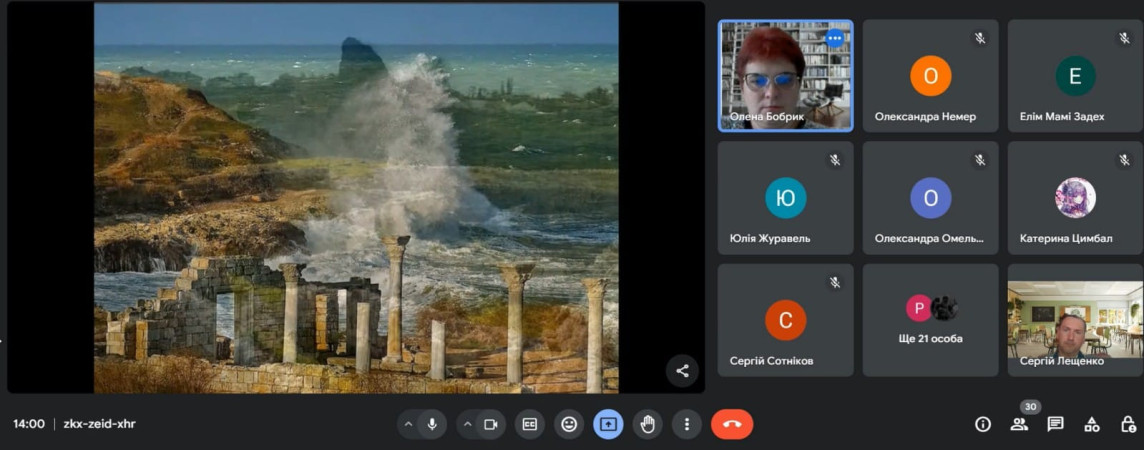The image size is (1144, 450).
Task: Select the 'Ще 21 особа' tile
Action: pyautogui.click(x=930, y=319)
